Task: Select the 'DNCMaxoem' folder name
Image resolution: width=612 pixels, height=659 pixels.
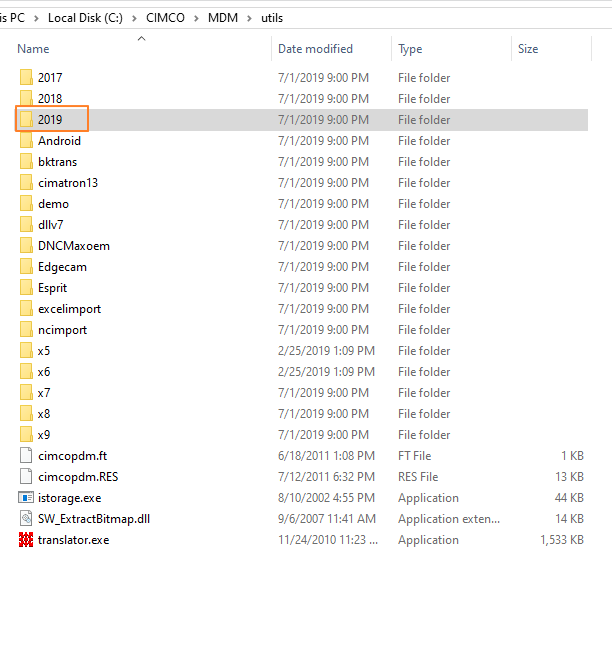Action: tap(74, 245)
